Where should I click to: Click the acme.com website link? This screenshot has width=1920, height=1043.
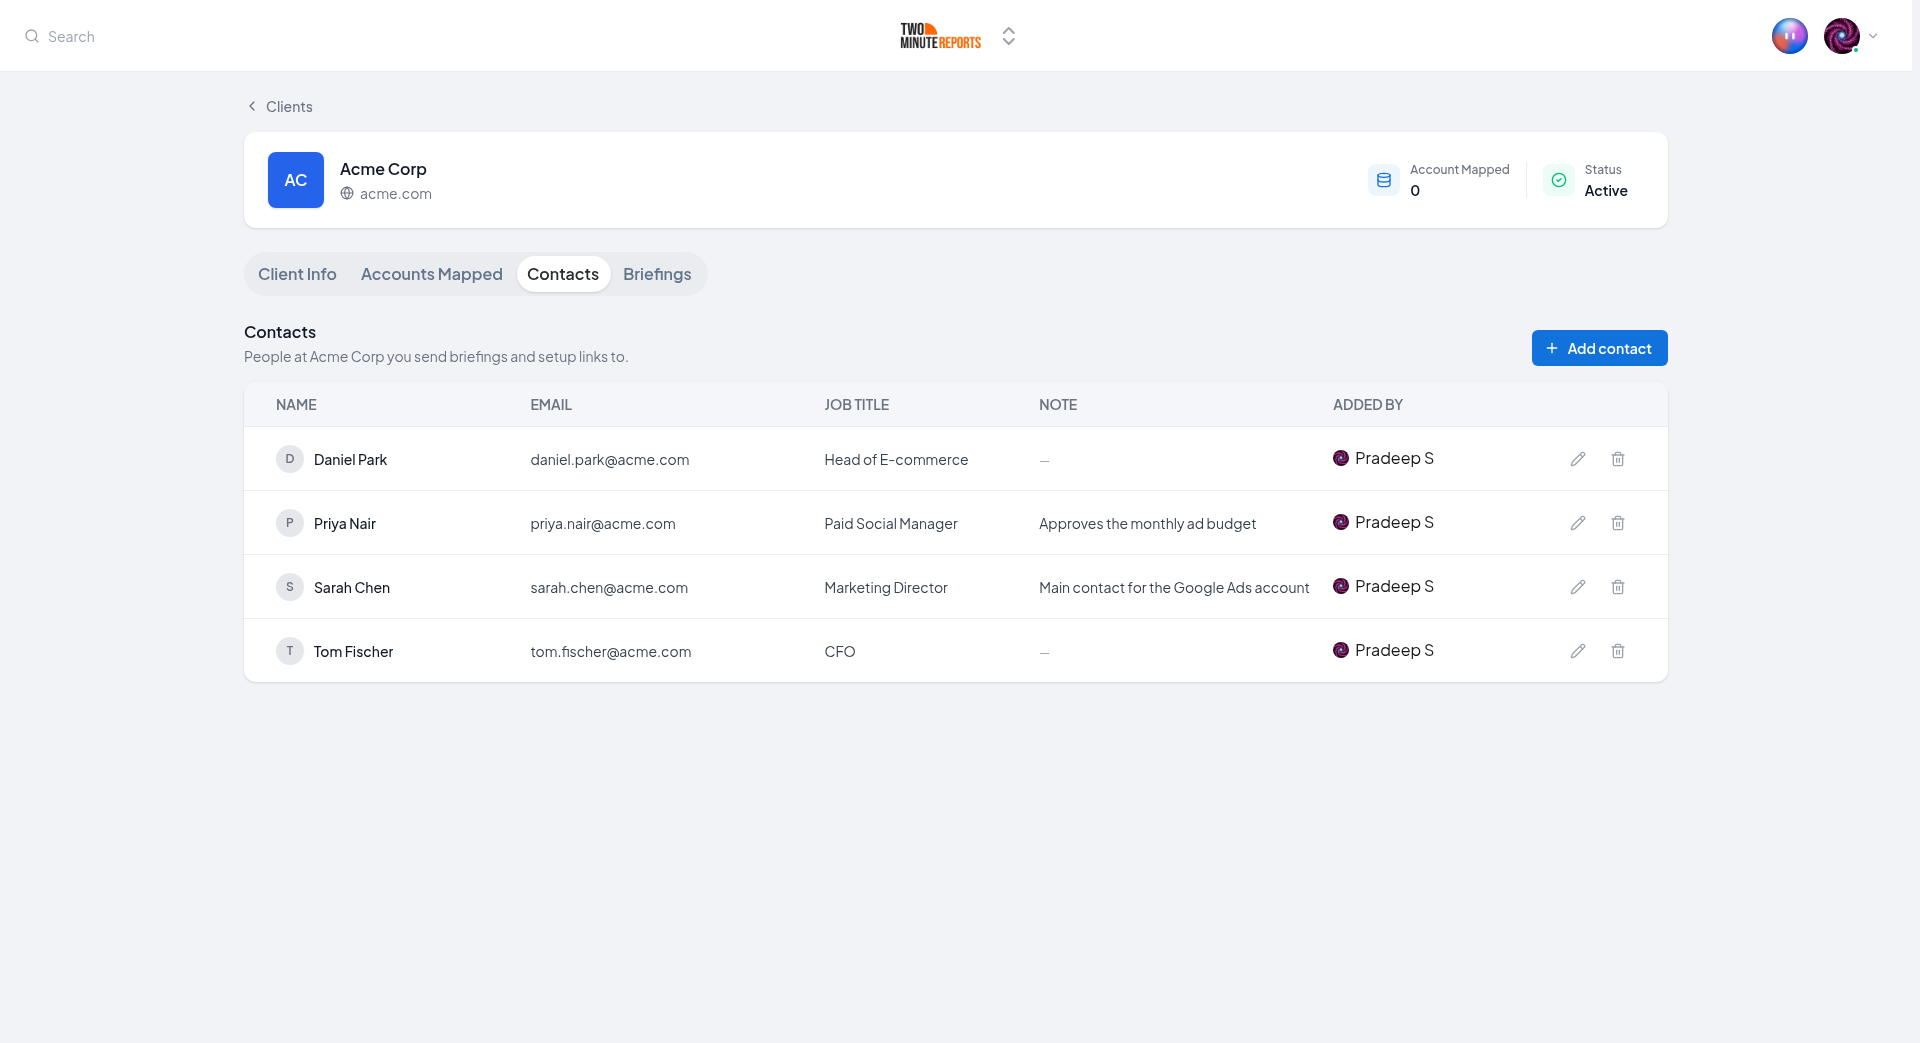(396, 194)
